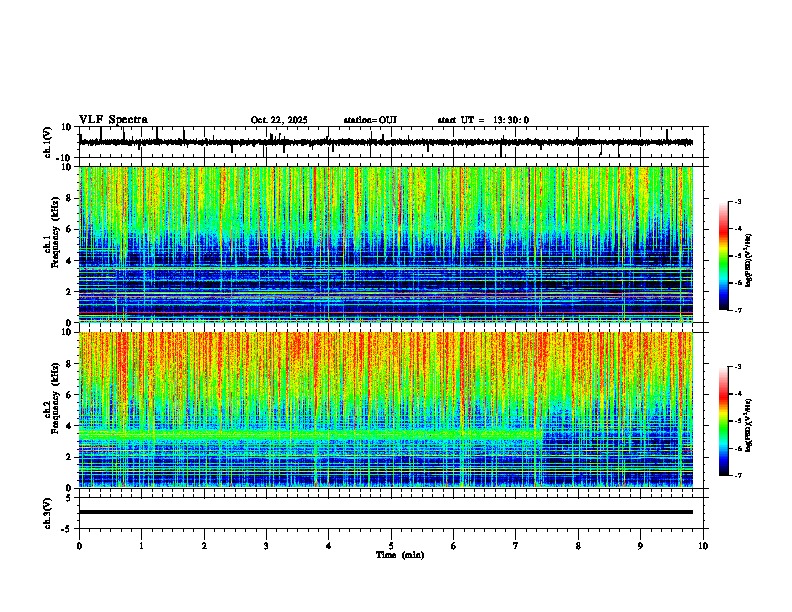Click the ch.2 spectrogram green band near 3.5 kHz

[311, 434]
